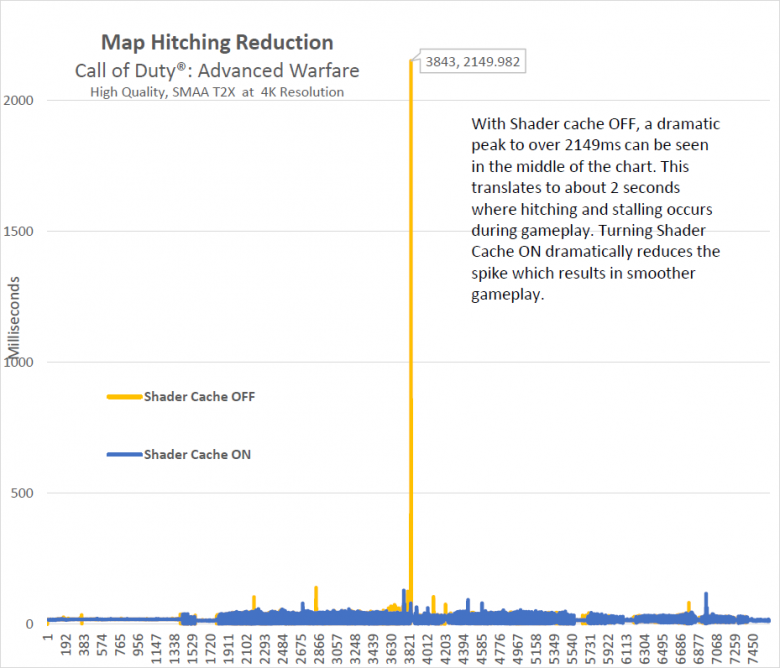
Task: Click the 2000 value on the y-axis
Action: click(24, 101)
